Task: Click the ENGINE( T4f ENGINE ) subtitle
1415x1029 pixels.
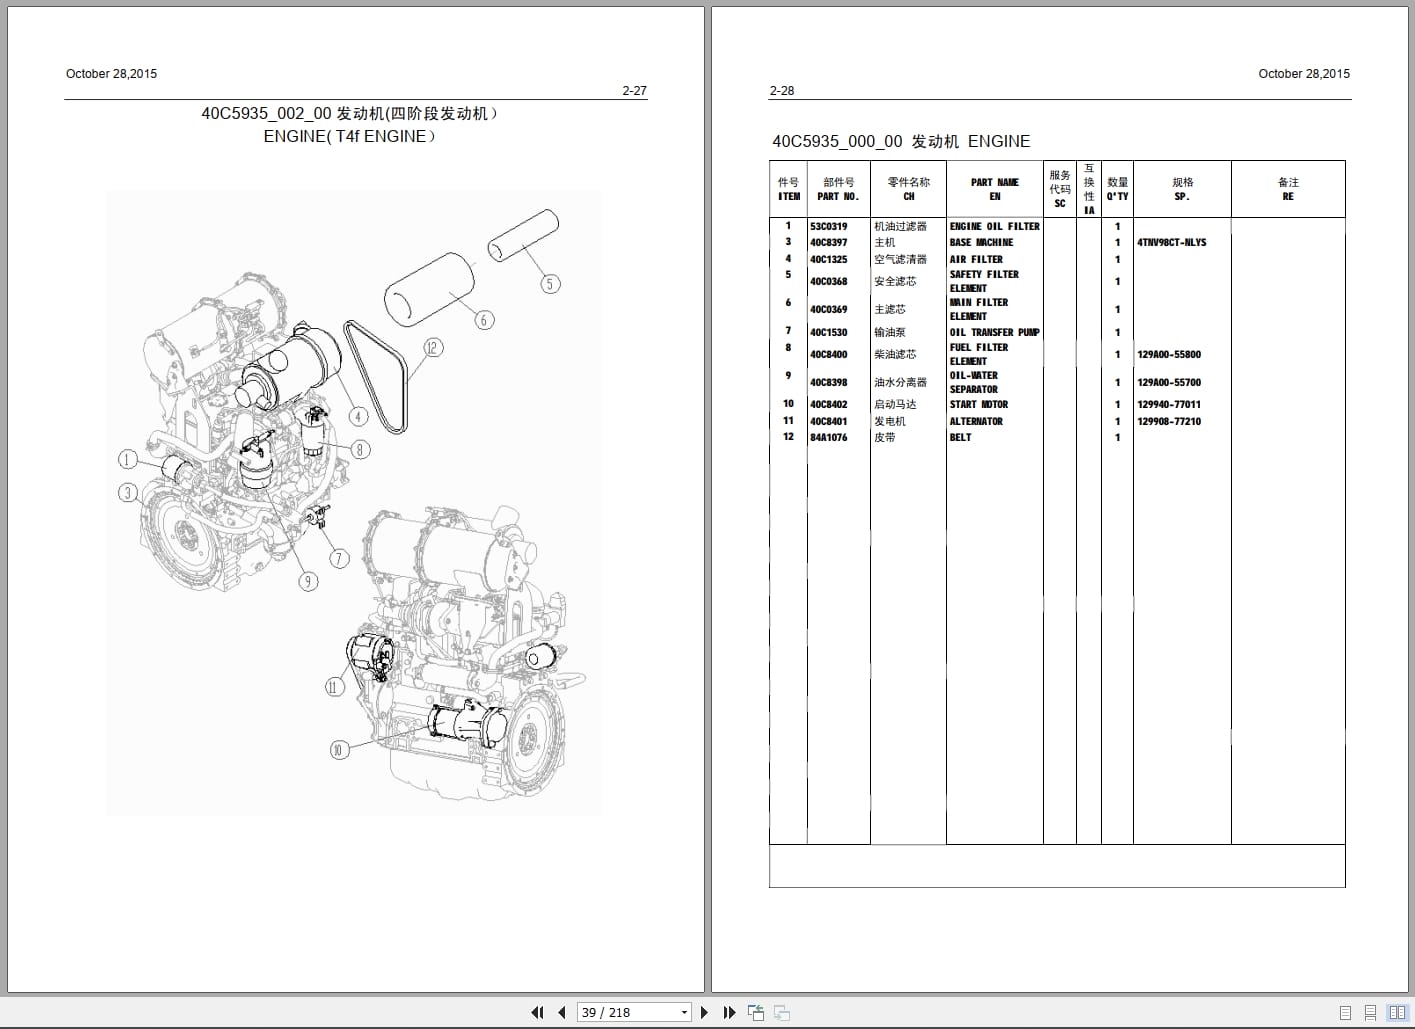Action: [x=350, y=137]
